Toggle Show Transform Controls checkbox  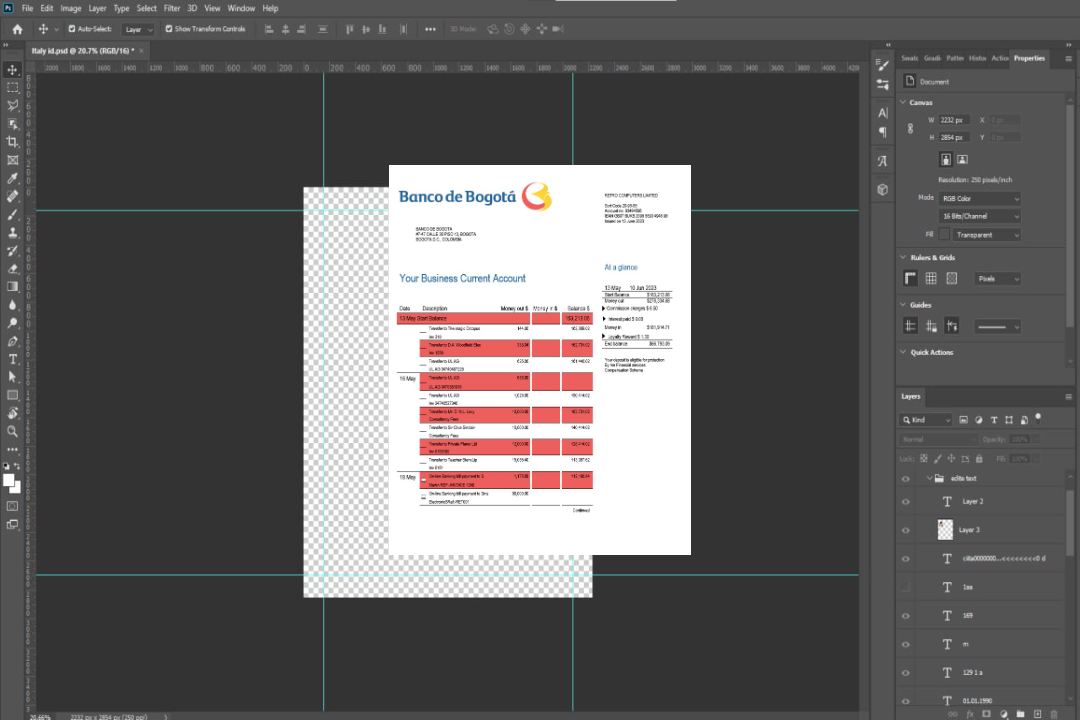[x=169, y=29]
